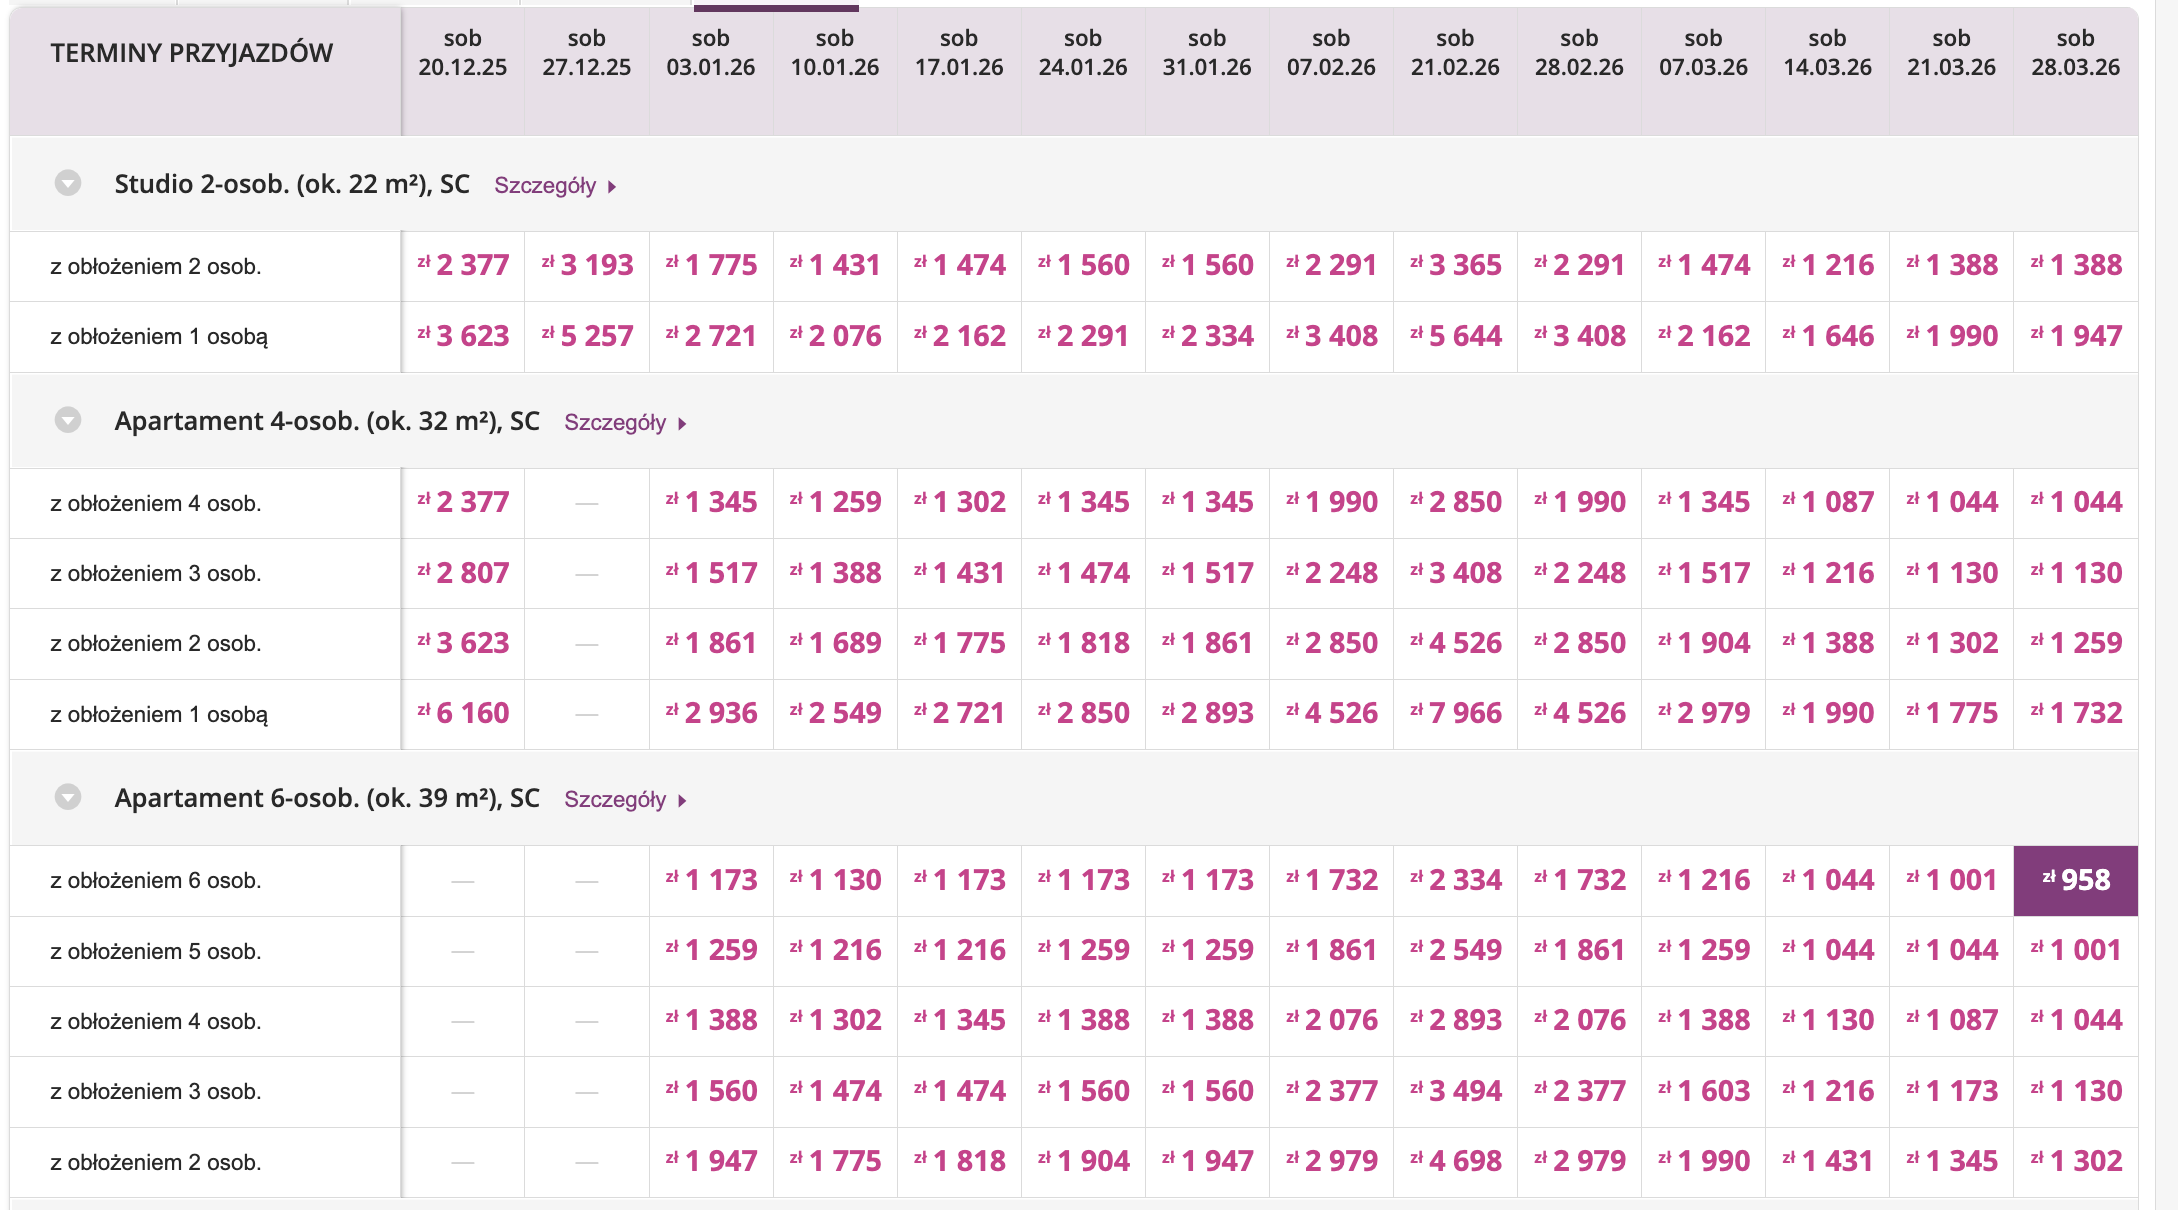Pick Studio 2 osob. price 1 216 zł
The height and width of the screenshot is (1210, 2178).
1827,266
